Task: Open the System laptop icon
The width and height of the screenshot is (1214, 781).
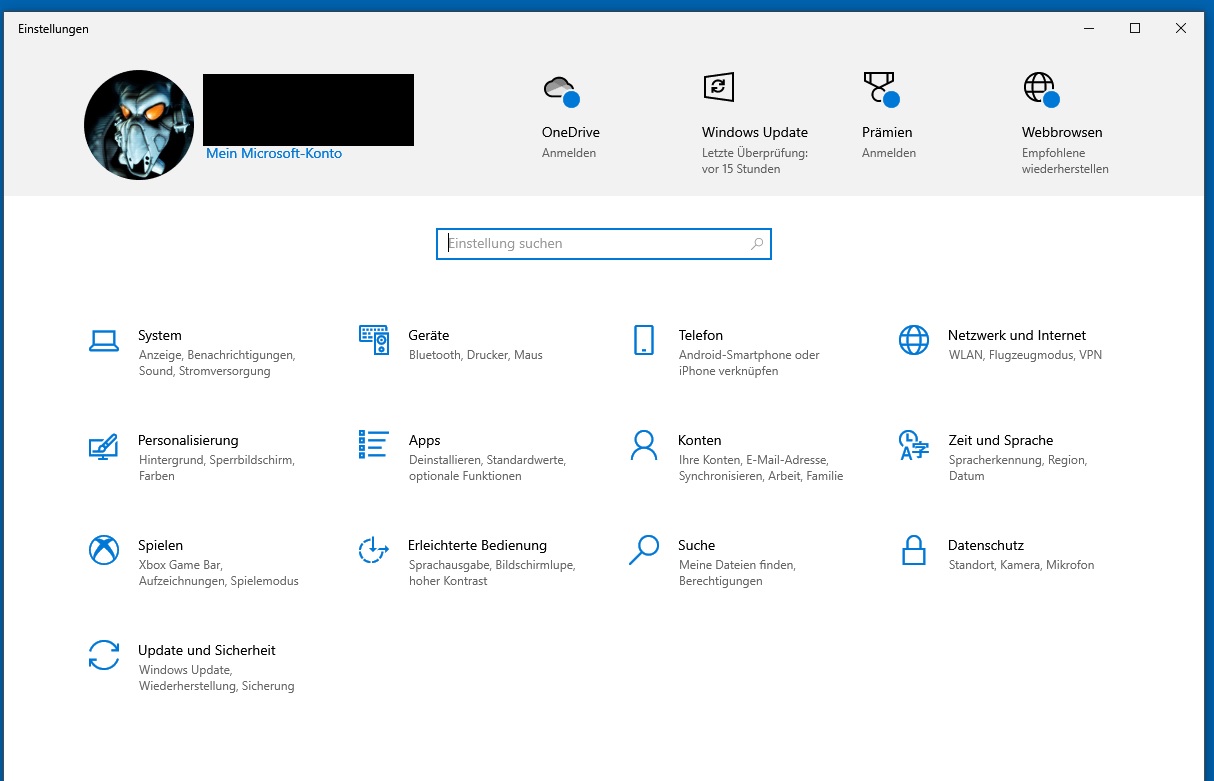Action: (104, 341)
